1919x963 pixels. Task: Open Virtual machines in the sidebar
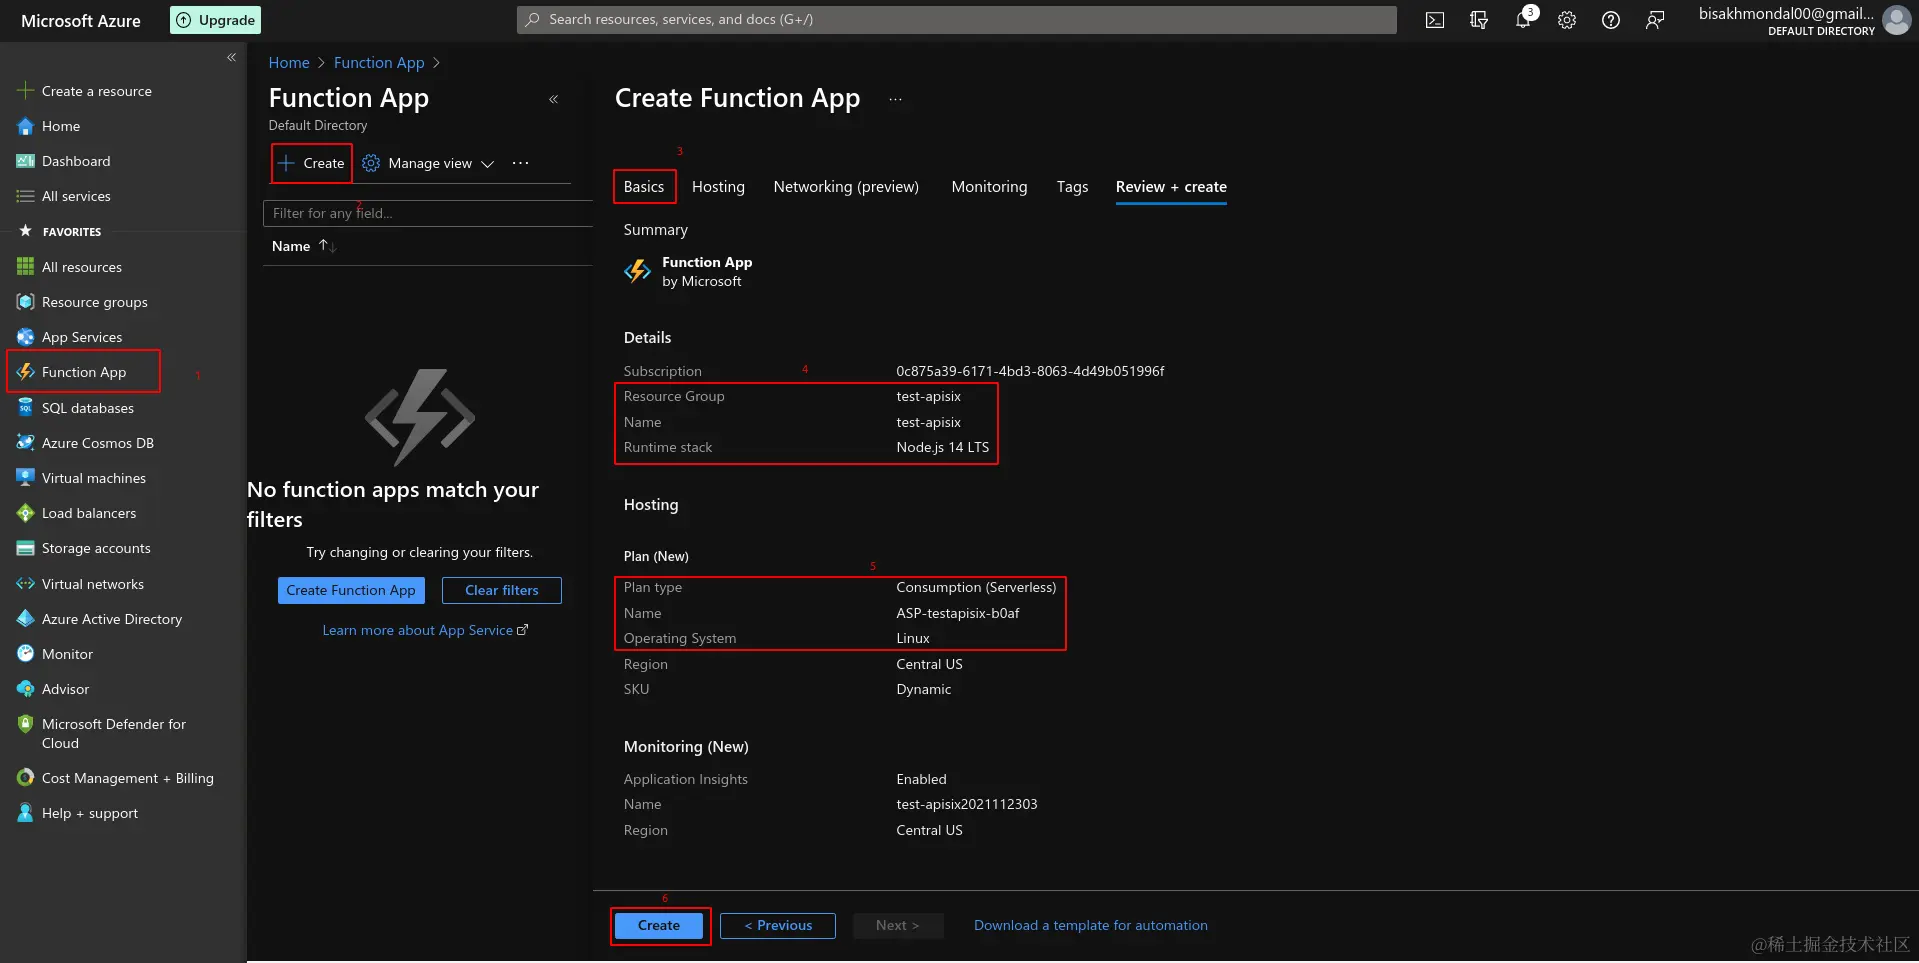[x=94, y=478]
